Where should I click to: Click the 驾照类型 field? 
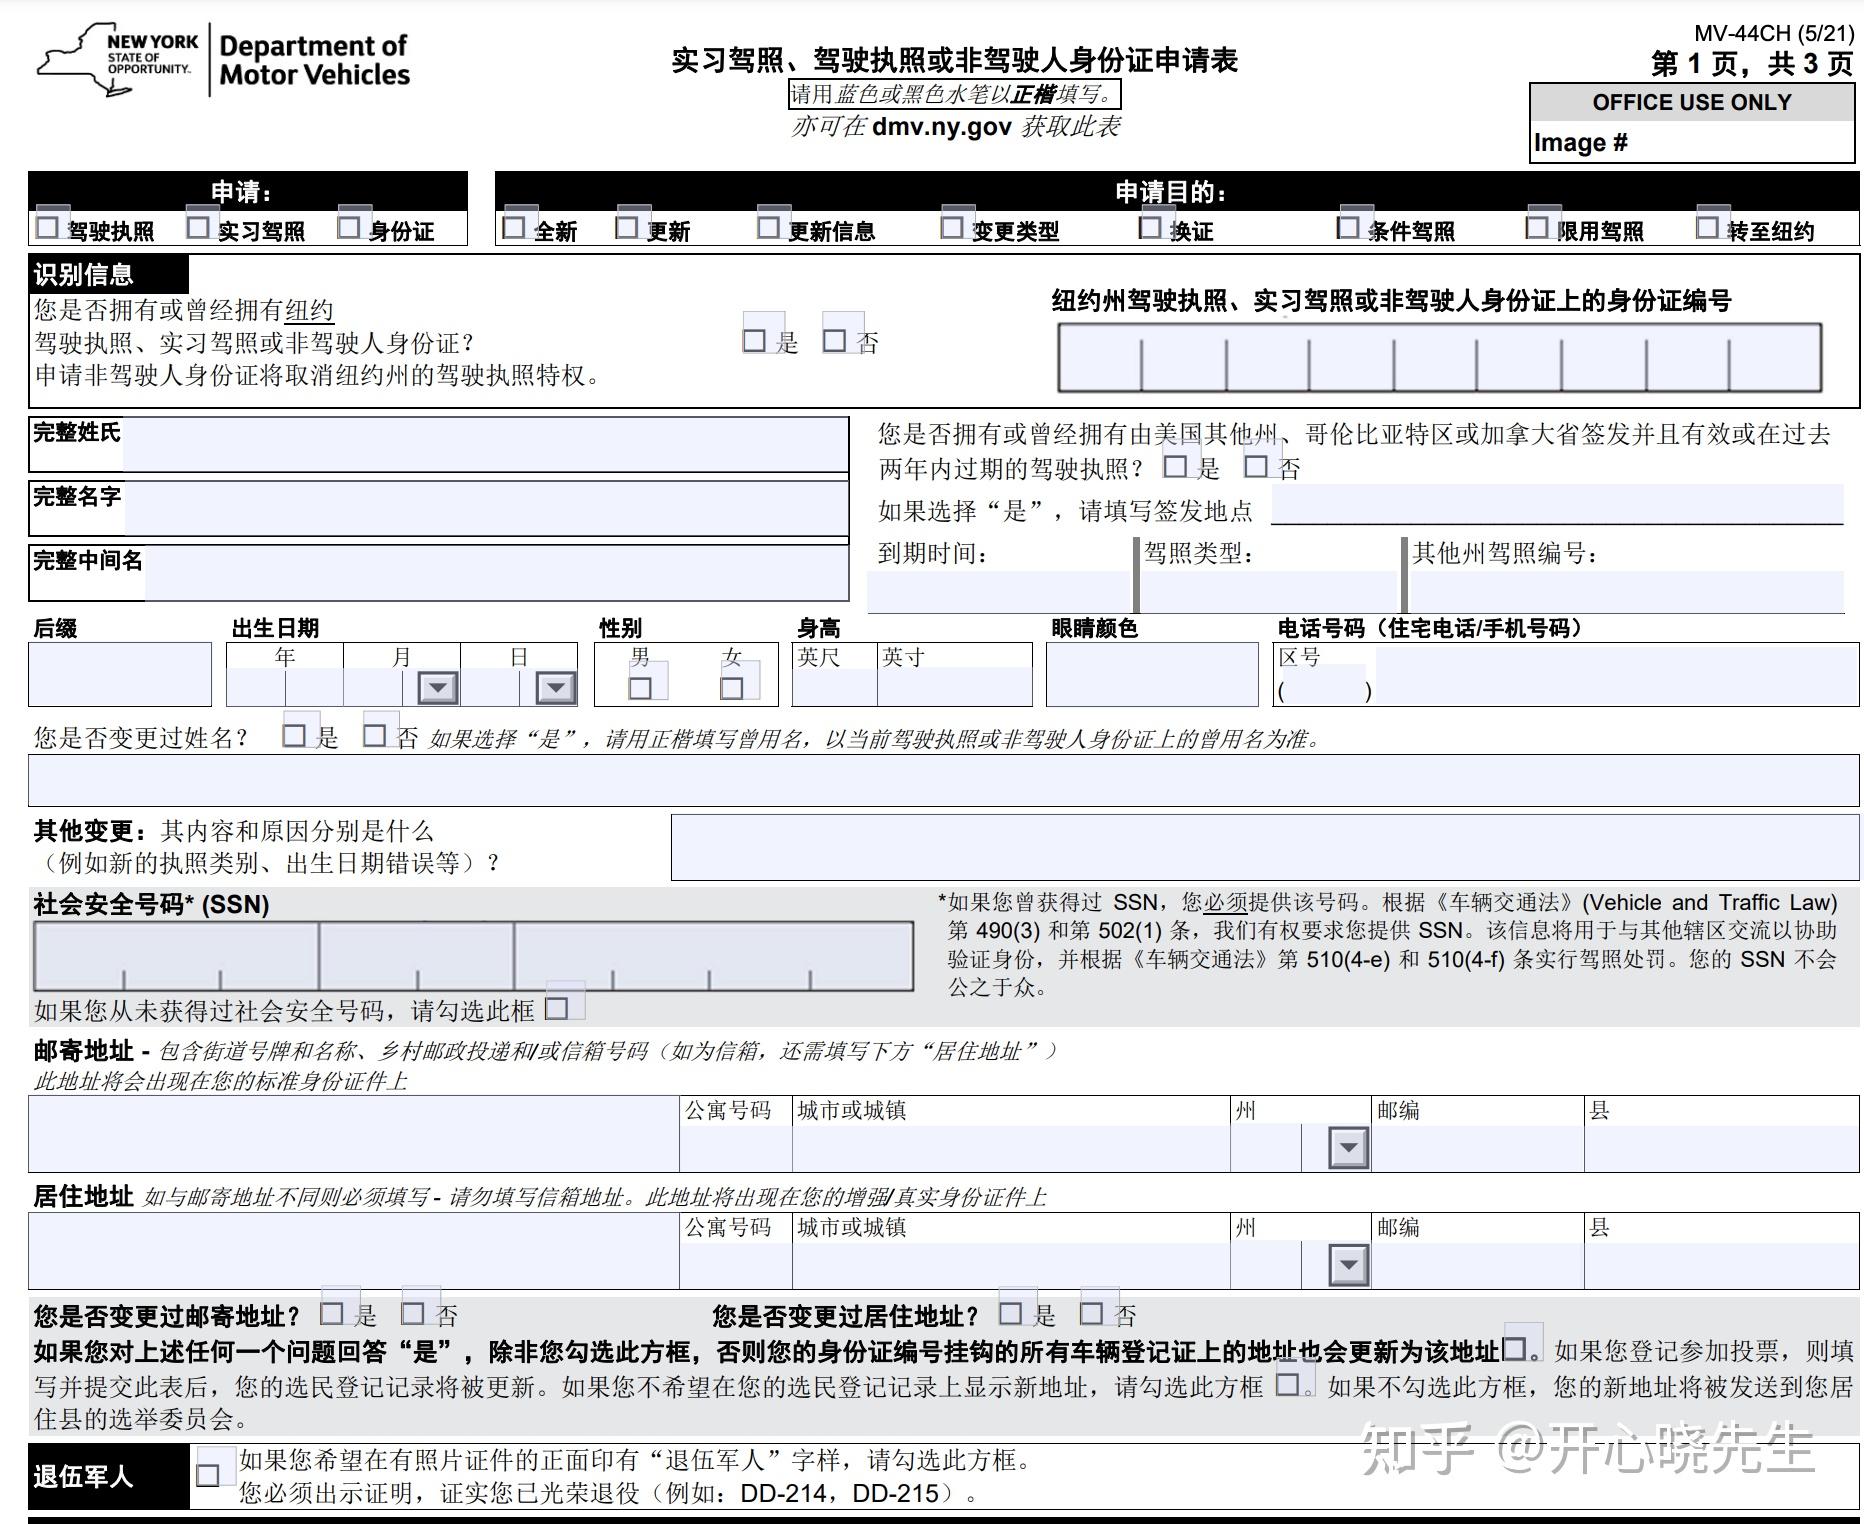1268,590
